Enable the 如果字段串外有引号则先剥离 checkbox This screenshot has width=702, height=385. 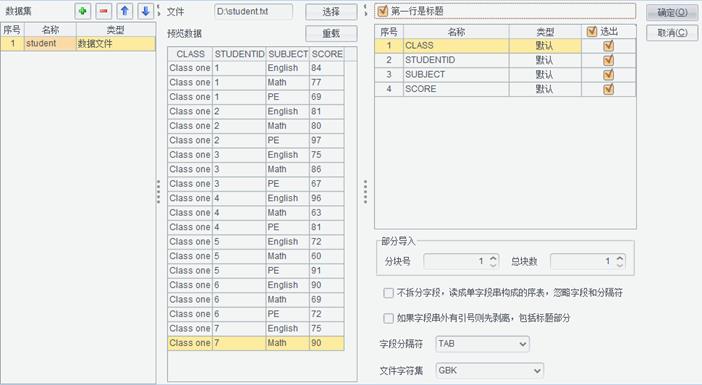pyautogui.click(x=388, y=318)
